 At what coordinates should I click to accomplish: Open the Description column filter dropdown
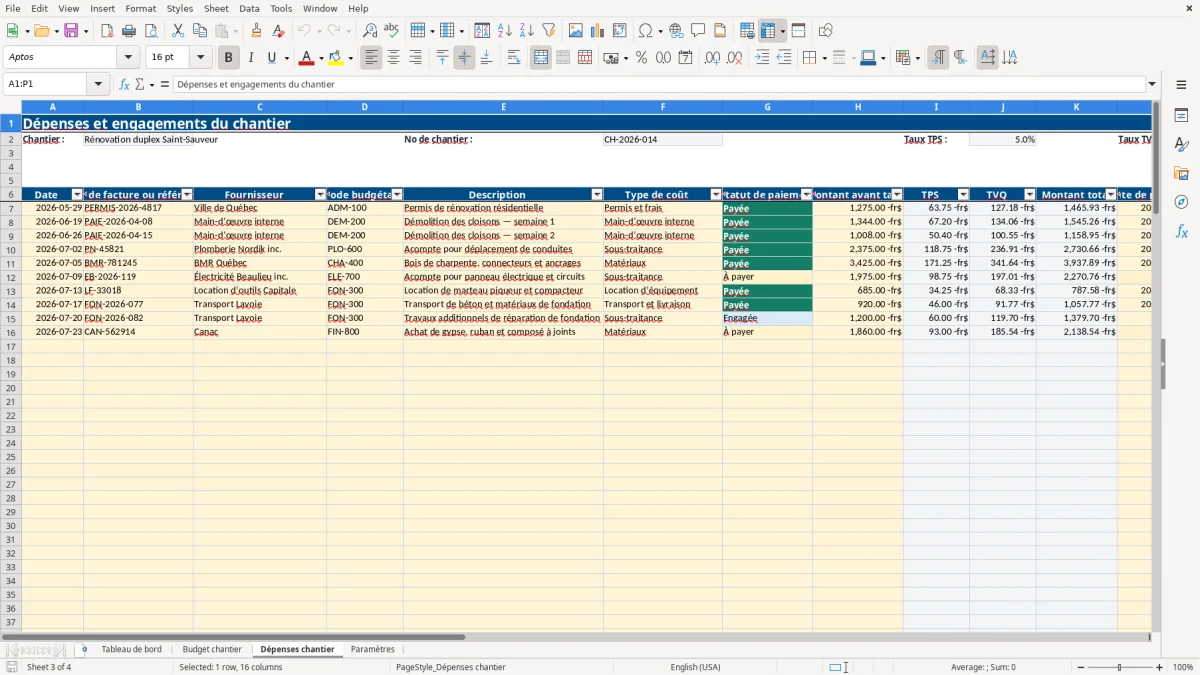point(597,195)
